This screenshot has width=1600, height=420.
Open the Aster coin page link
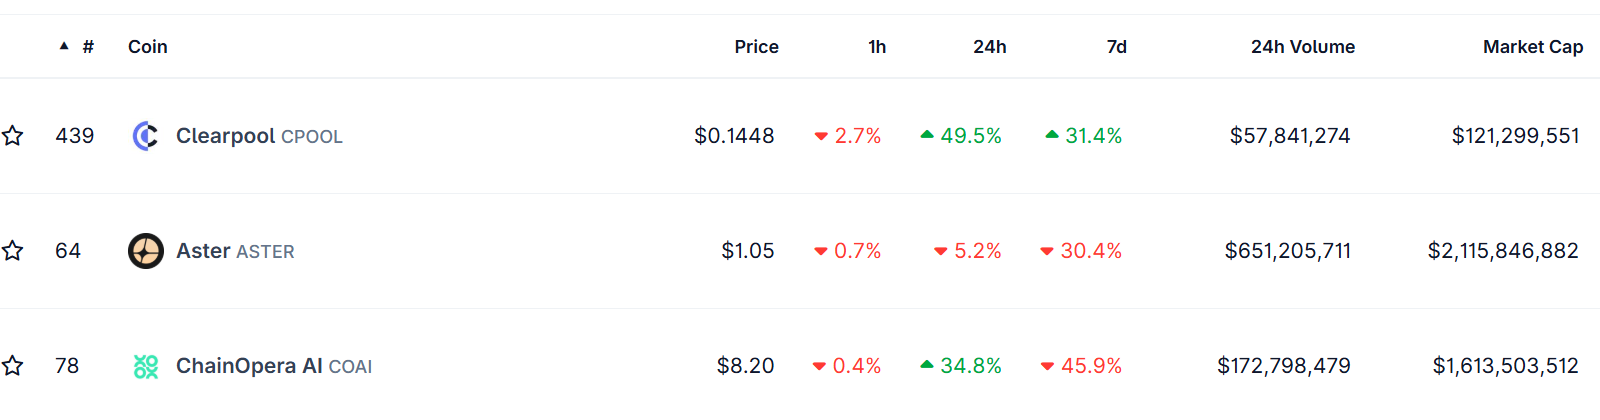pos(204,251)
